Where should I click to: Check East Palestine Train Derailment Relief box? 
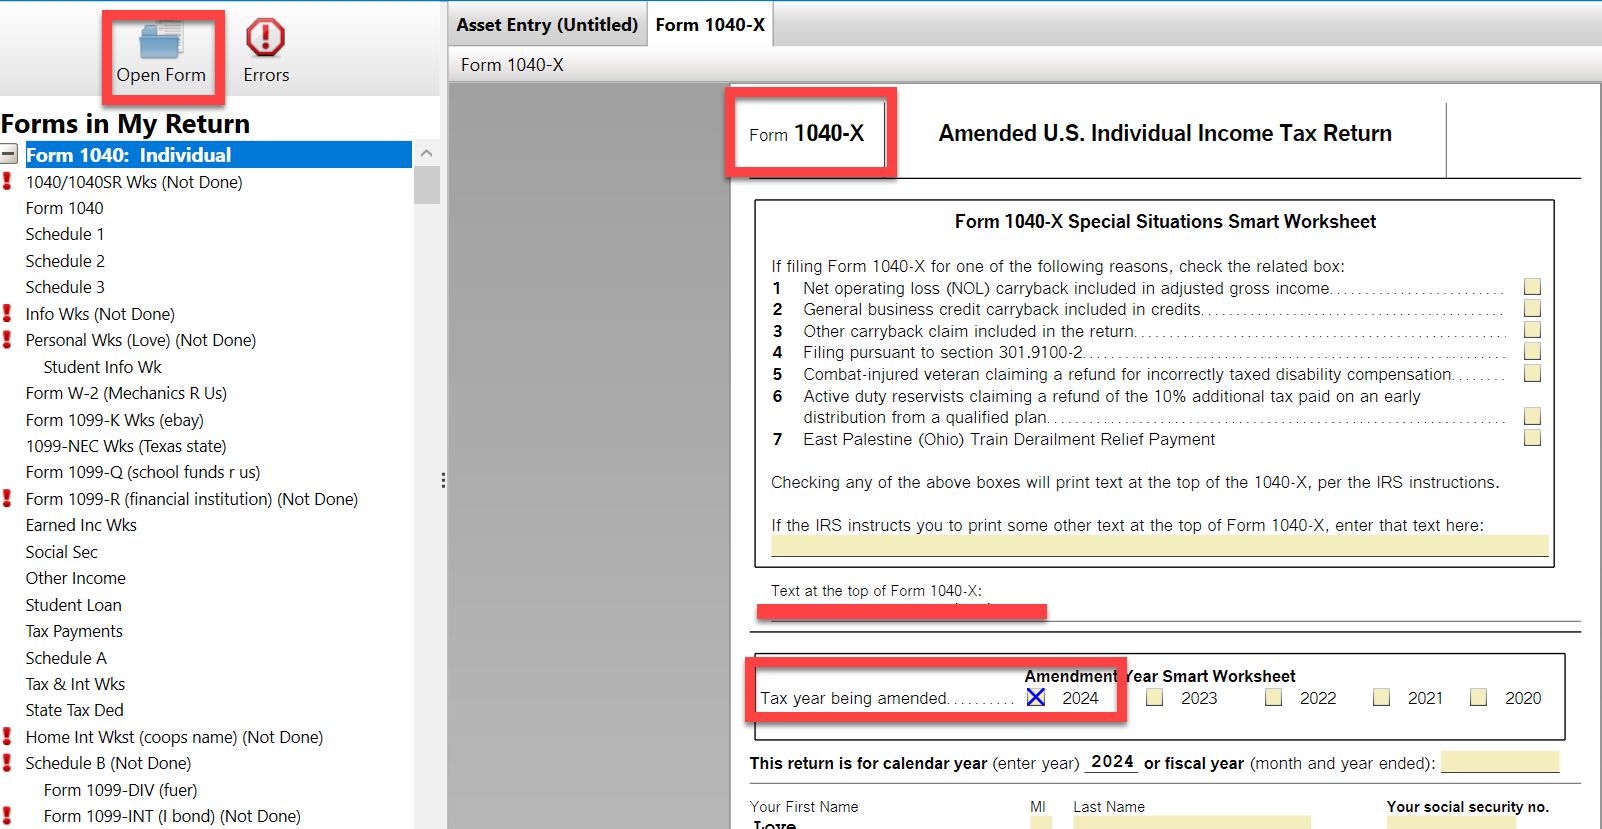click(1532, 438)
